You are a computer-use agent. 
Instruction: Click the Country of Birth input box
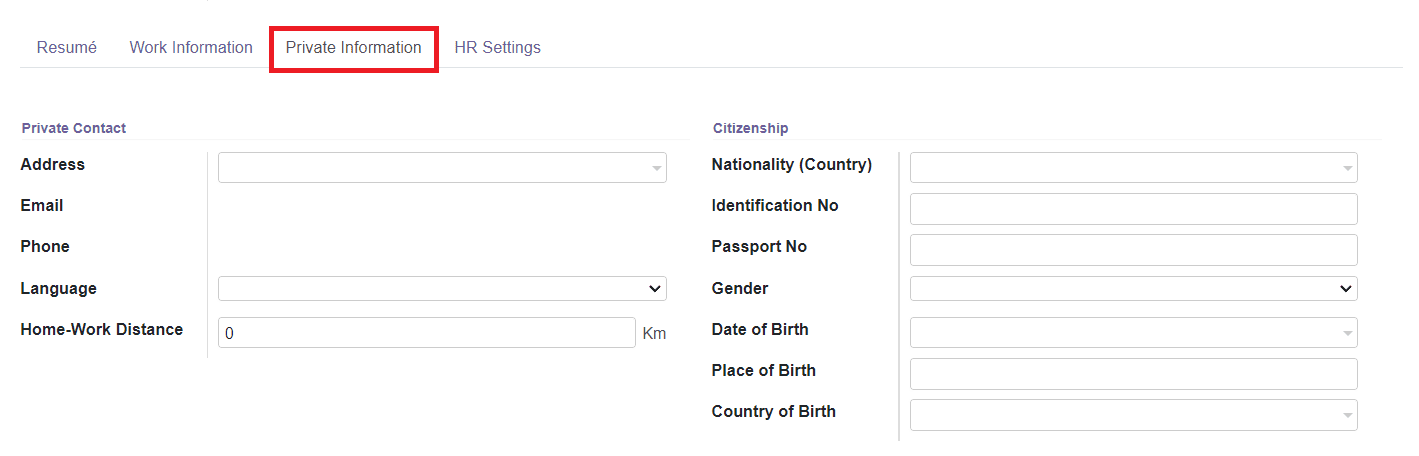1134,415
